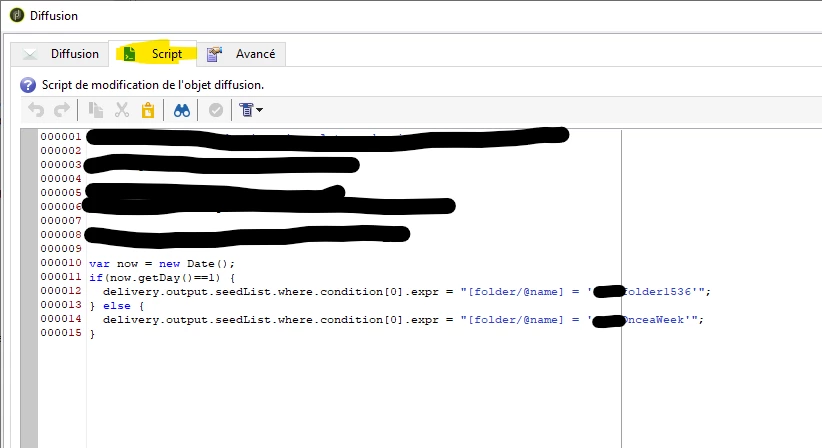Click the check syntax checkmark icon
822x448 pixels.
coord(215,110)
